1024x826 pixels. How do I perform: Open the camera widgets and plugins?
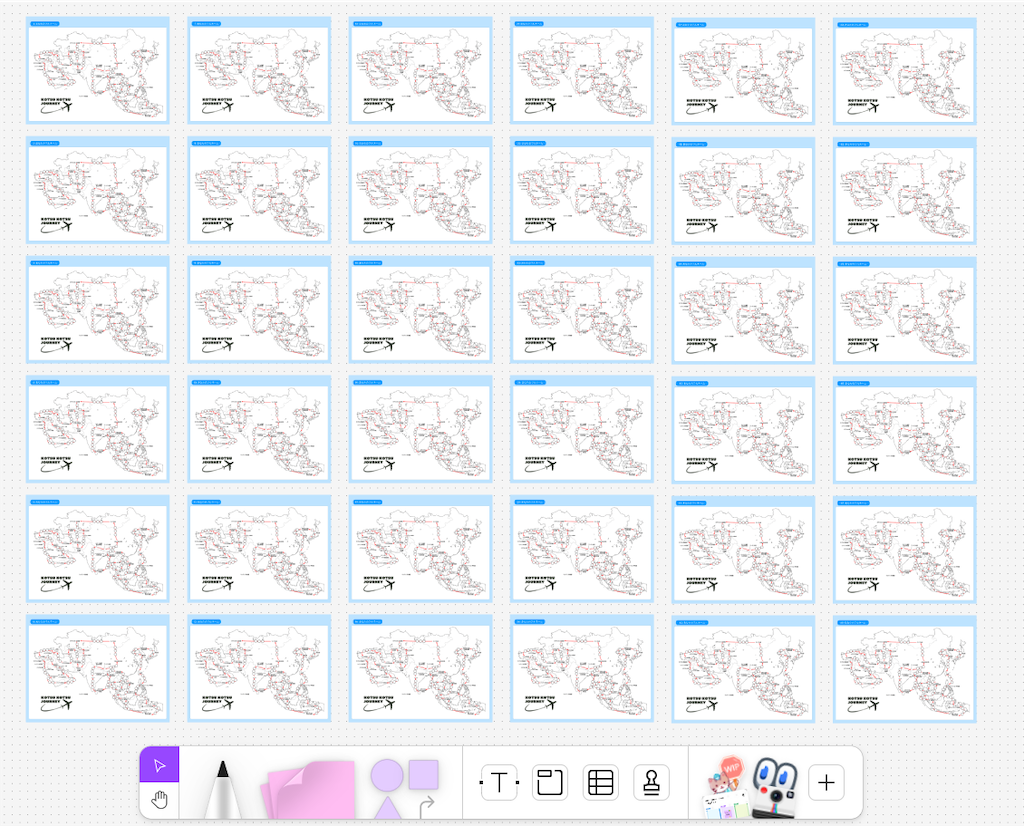coord(775,787)
